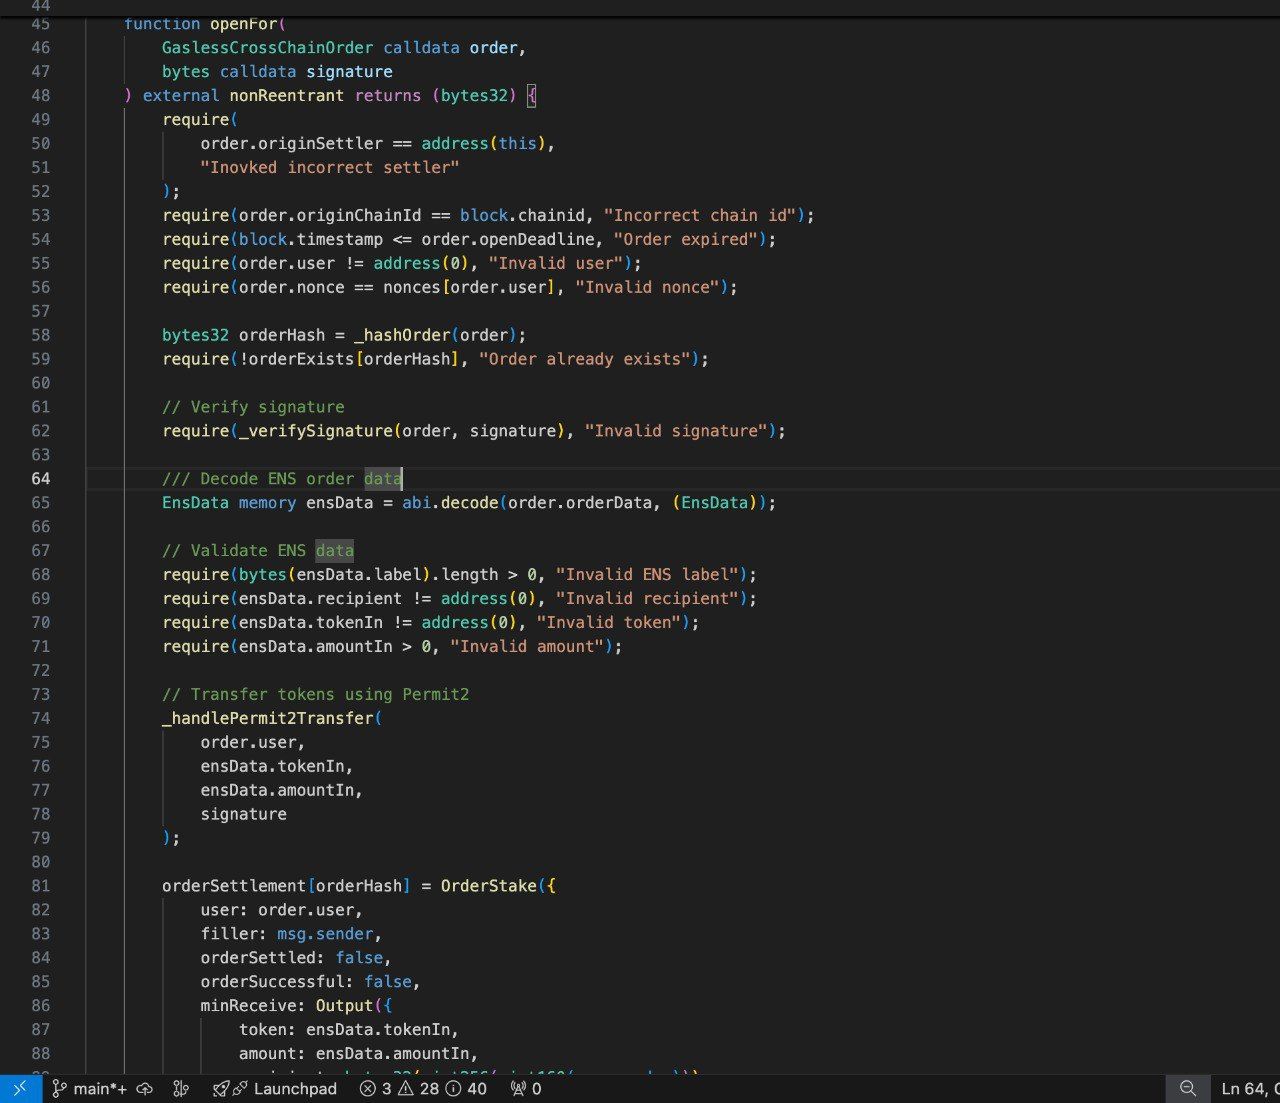
Task: Click "Invalid token" string on line 70
Action: click(609, 622)
